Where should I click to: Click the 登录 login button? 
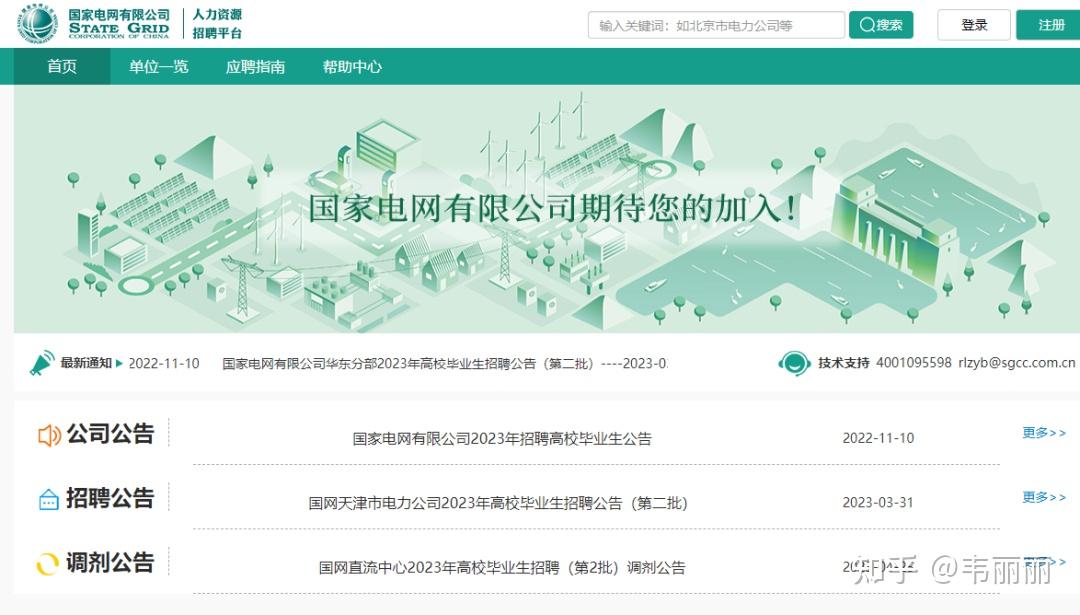point(974,25)
